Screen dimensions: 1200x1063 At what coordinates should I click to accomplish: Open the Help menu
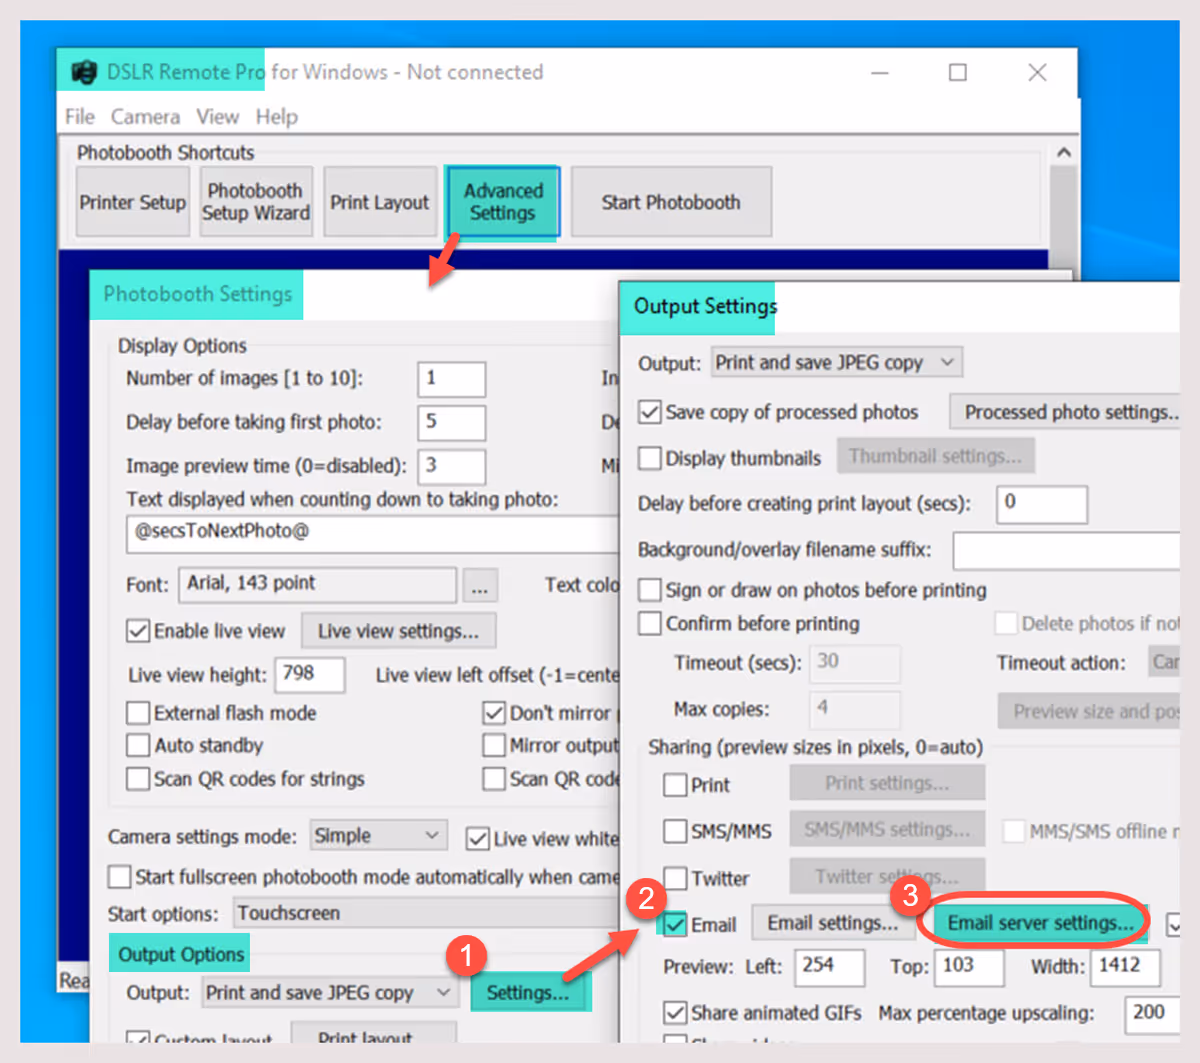276,117
